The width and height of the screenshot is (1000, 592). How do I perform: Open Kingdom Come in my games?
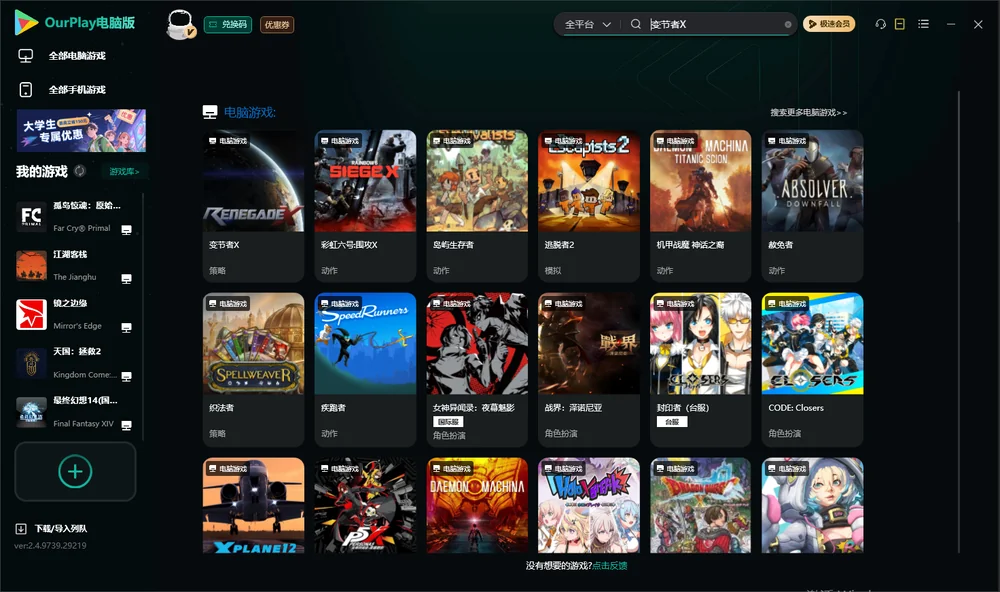coord(74,363)
